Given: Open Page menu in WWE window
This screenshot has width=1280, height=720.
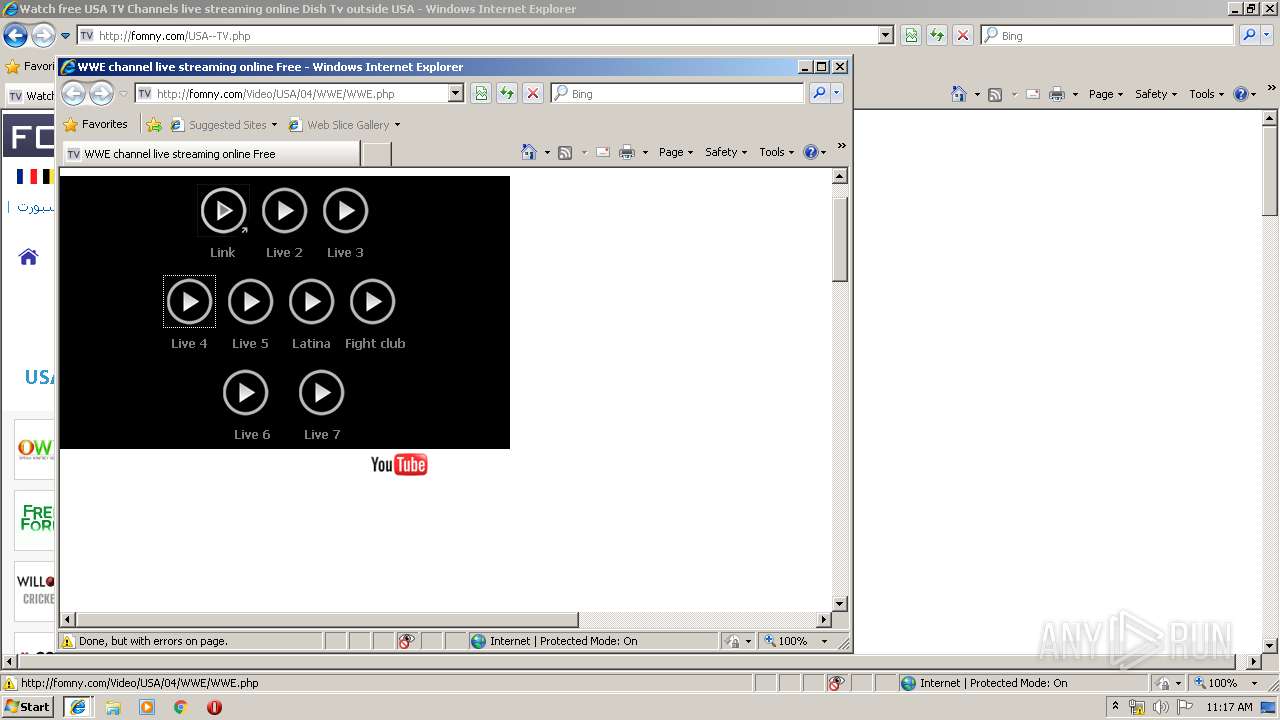Looking at the screenshot, I should point(676,152).
